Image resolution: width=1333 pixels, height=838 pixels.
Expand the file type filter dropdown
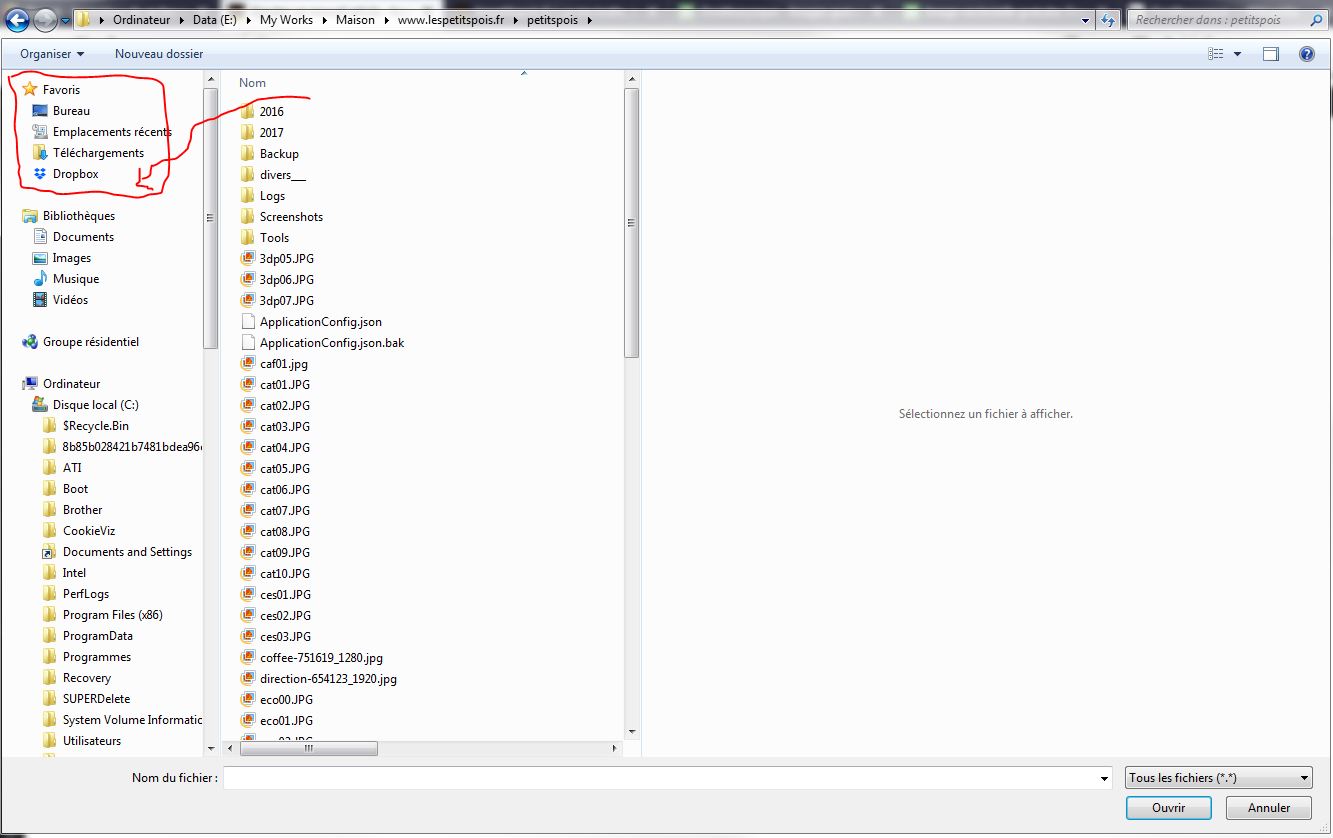coord(1218,778)
